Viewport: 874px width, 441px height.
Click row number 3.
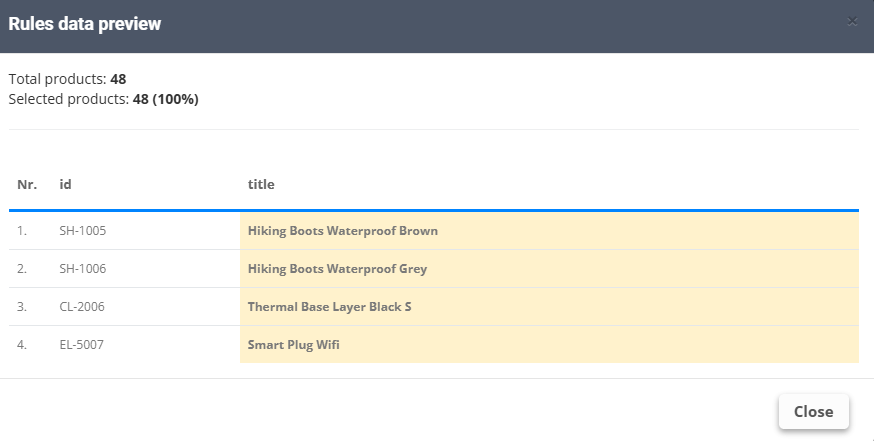[x=22, y=307]
